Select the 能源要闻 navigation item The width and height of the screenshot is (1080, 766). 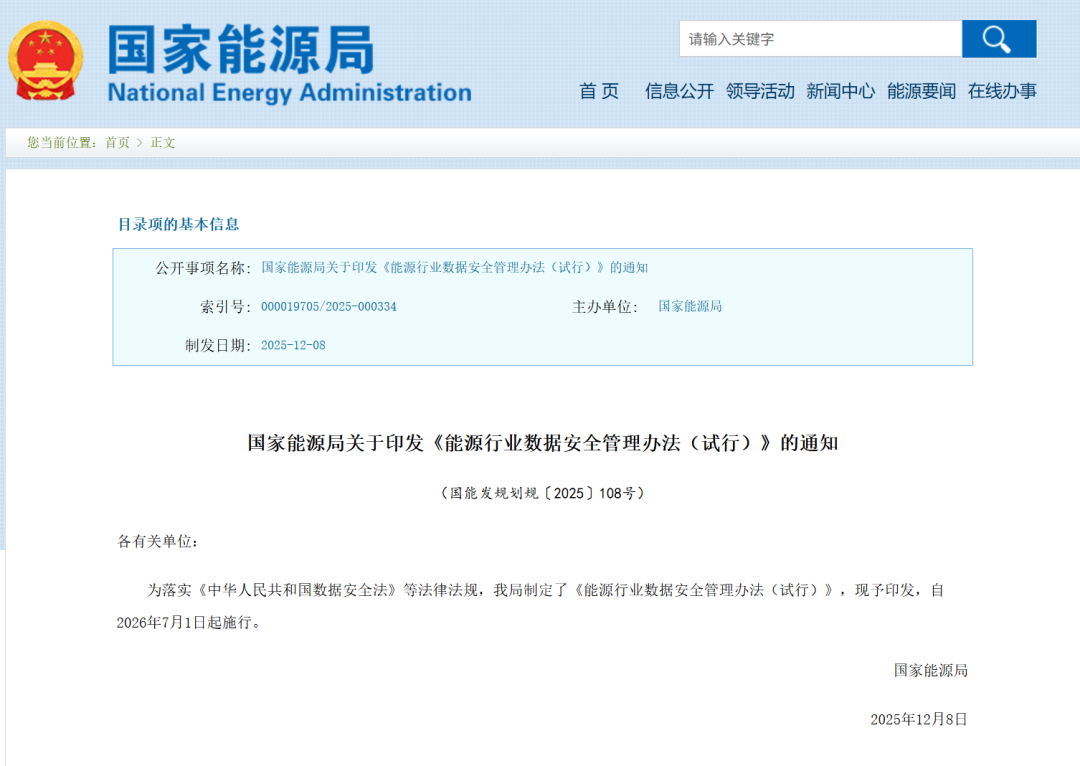point(922,90)
